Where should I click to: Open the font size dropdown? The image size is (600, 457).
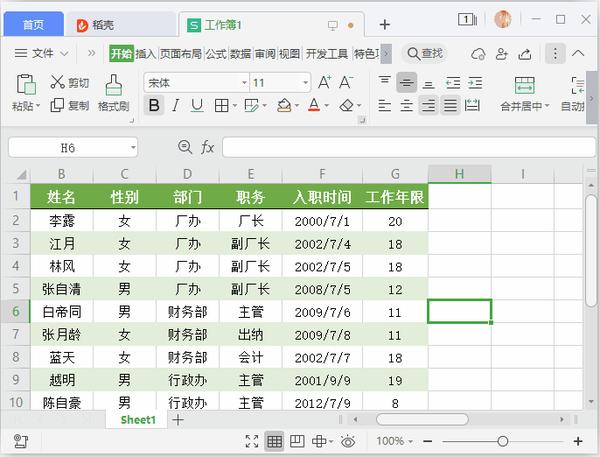click(305, 83)
